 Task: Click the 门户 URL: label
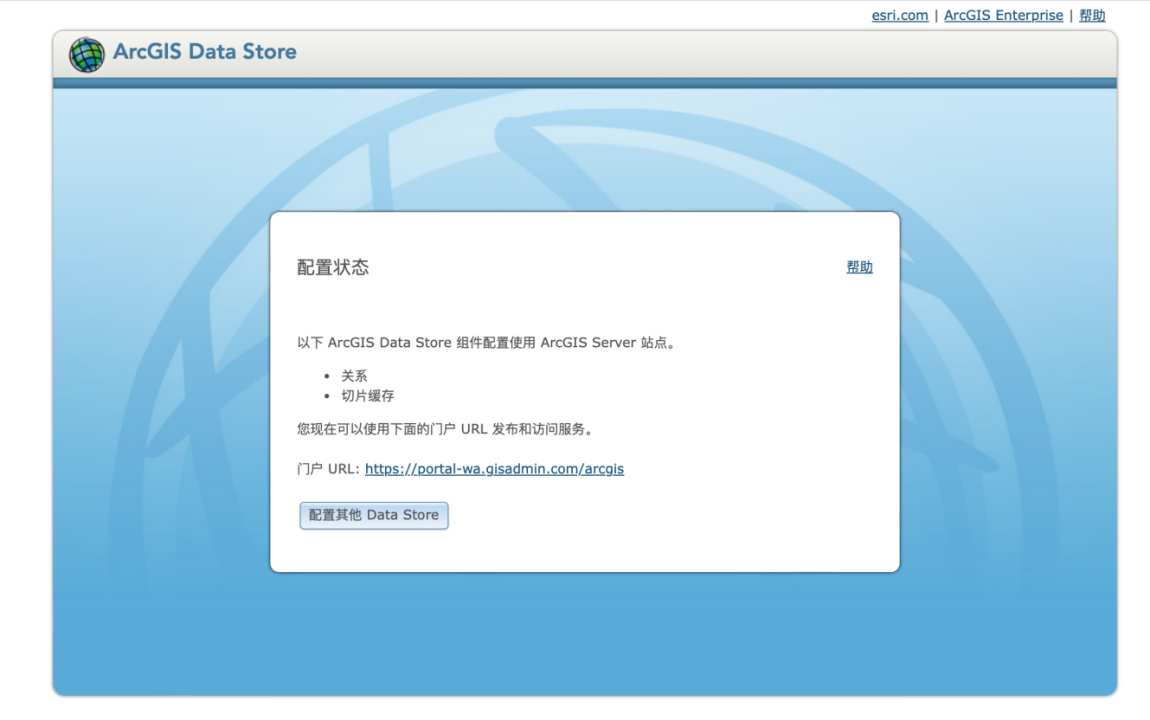pos(328,469)
